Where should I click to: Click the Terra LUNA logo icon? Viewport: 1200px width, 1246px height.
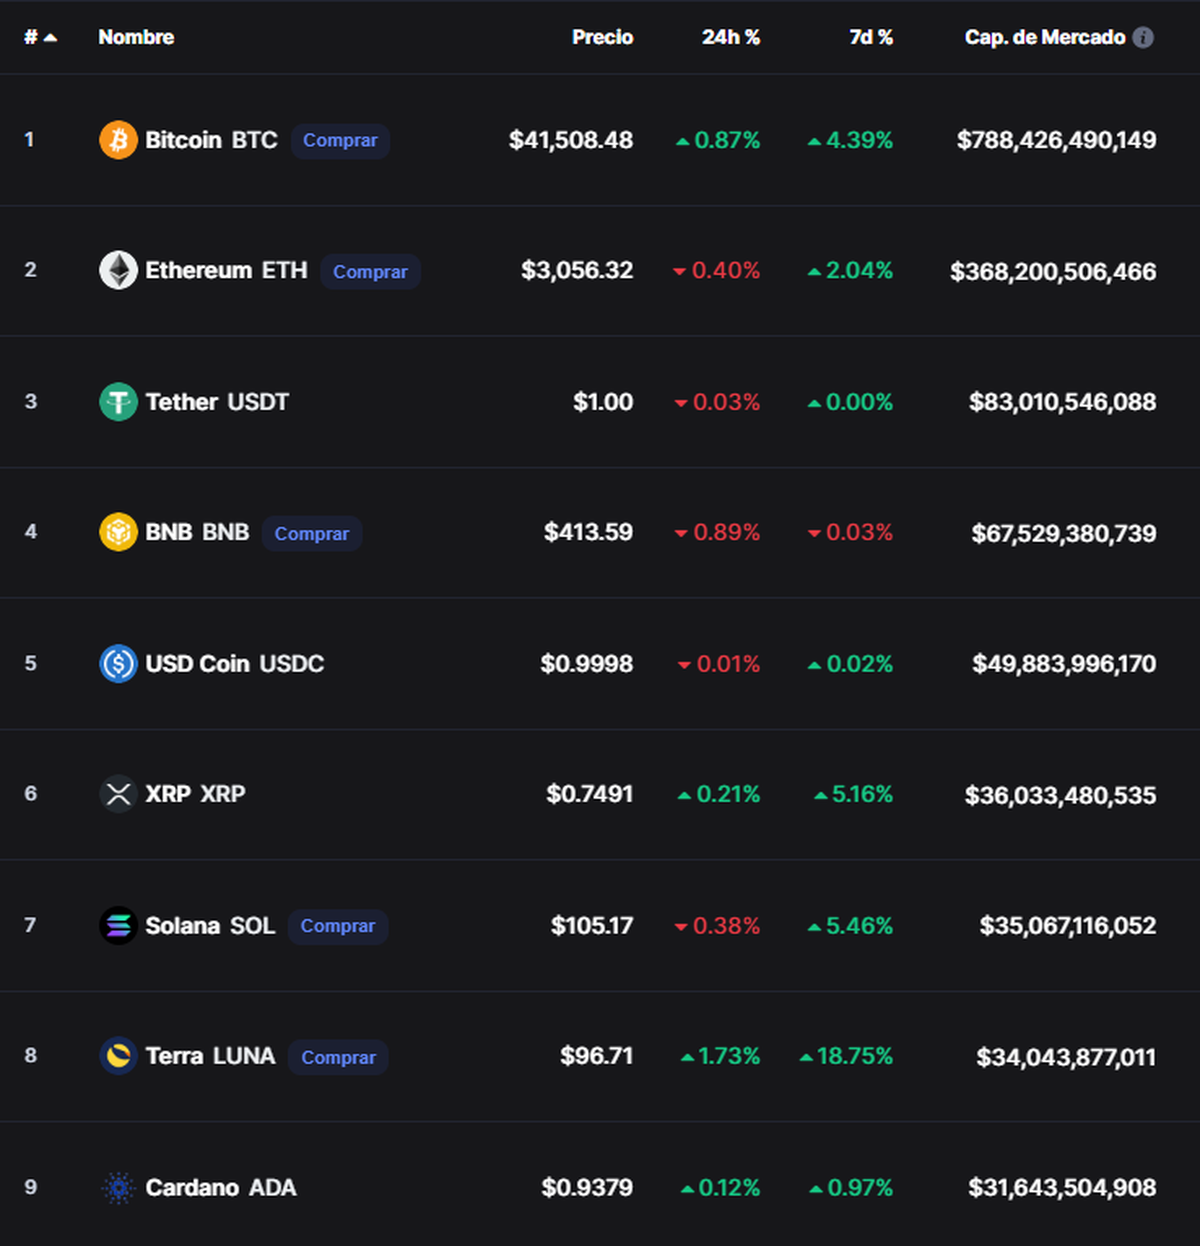point(118,1056)
